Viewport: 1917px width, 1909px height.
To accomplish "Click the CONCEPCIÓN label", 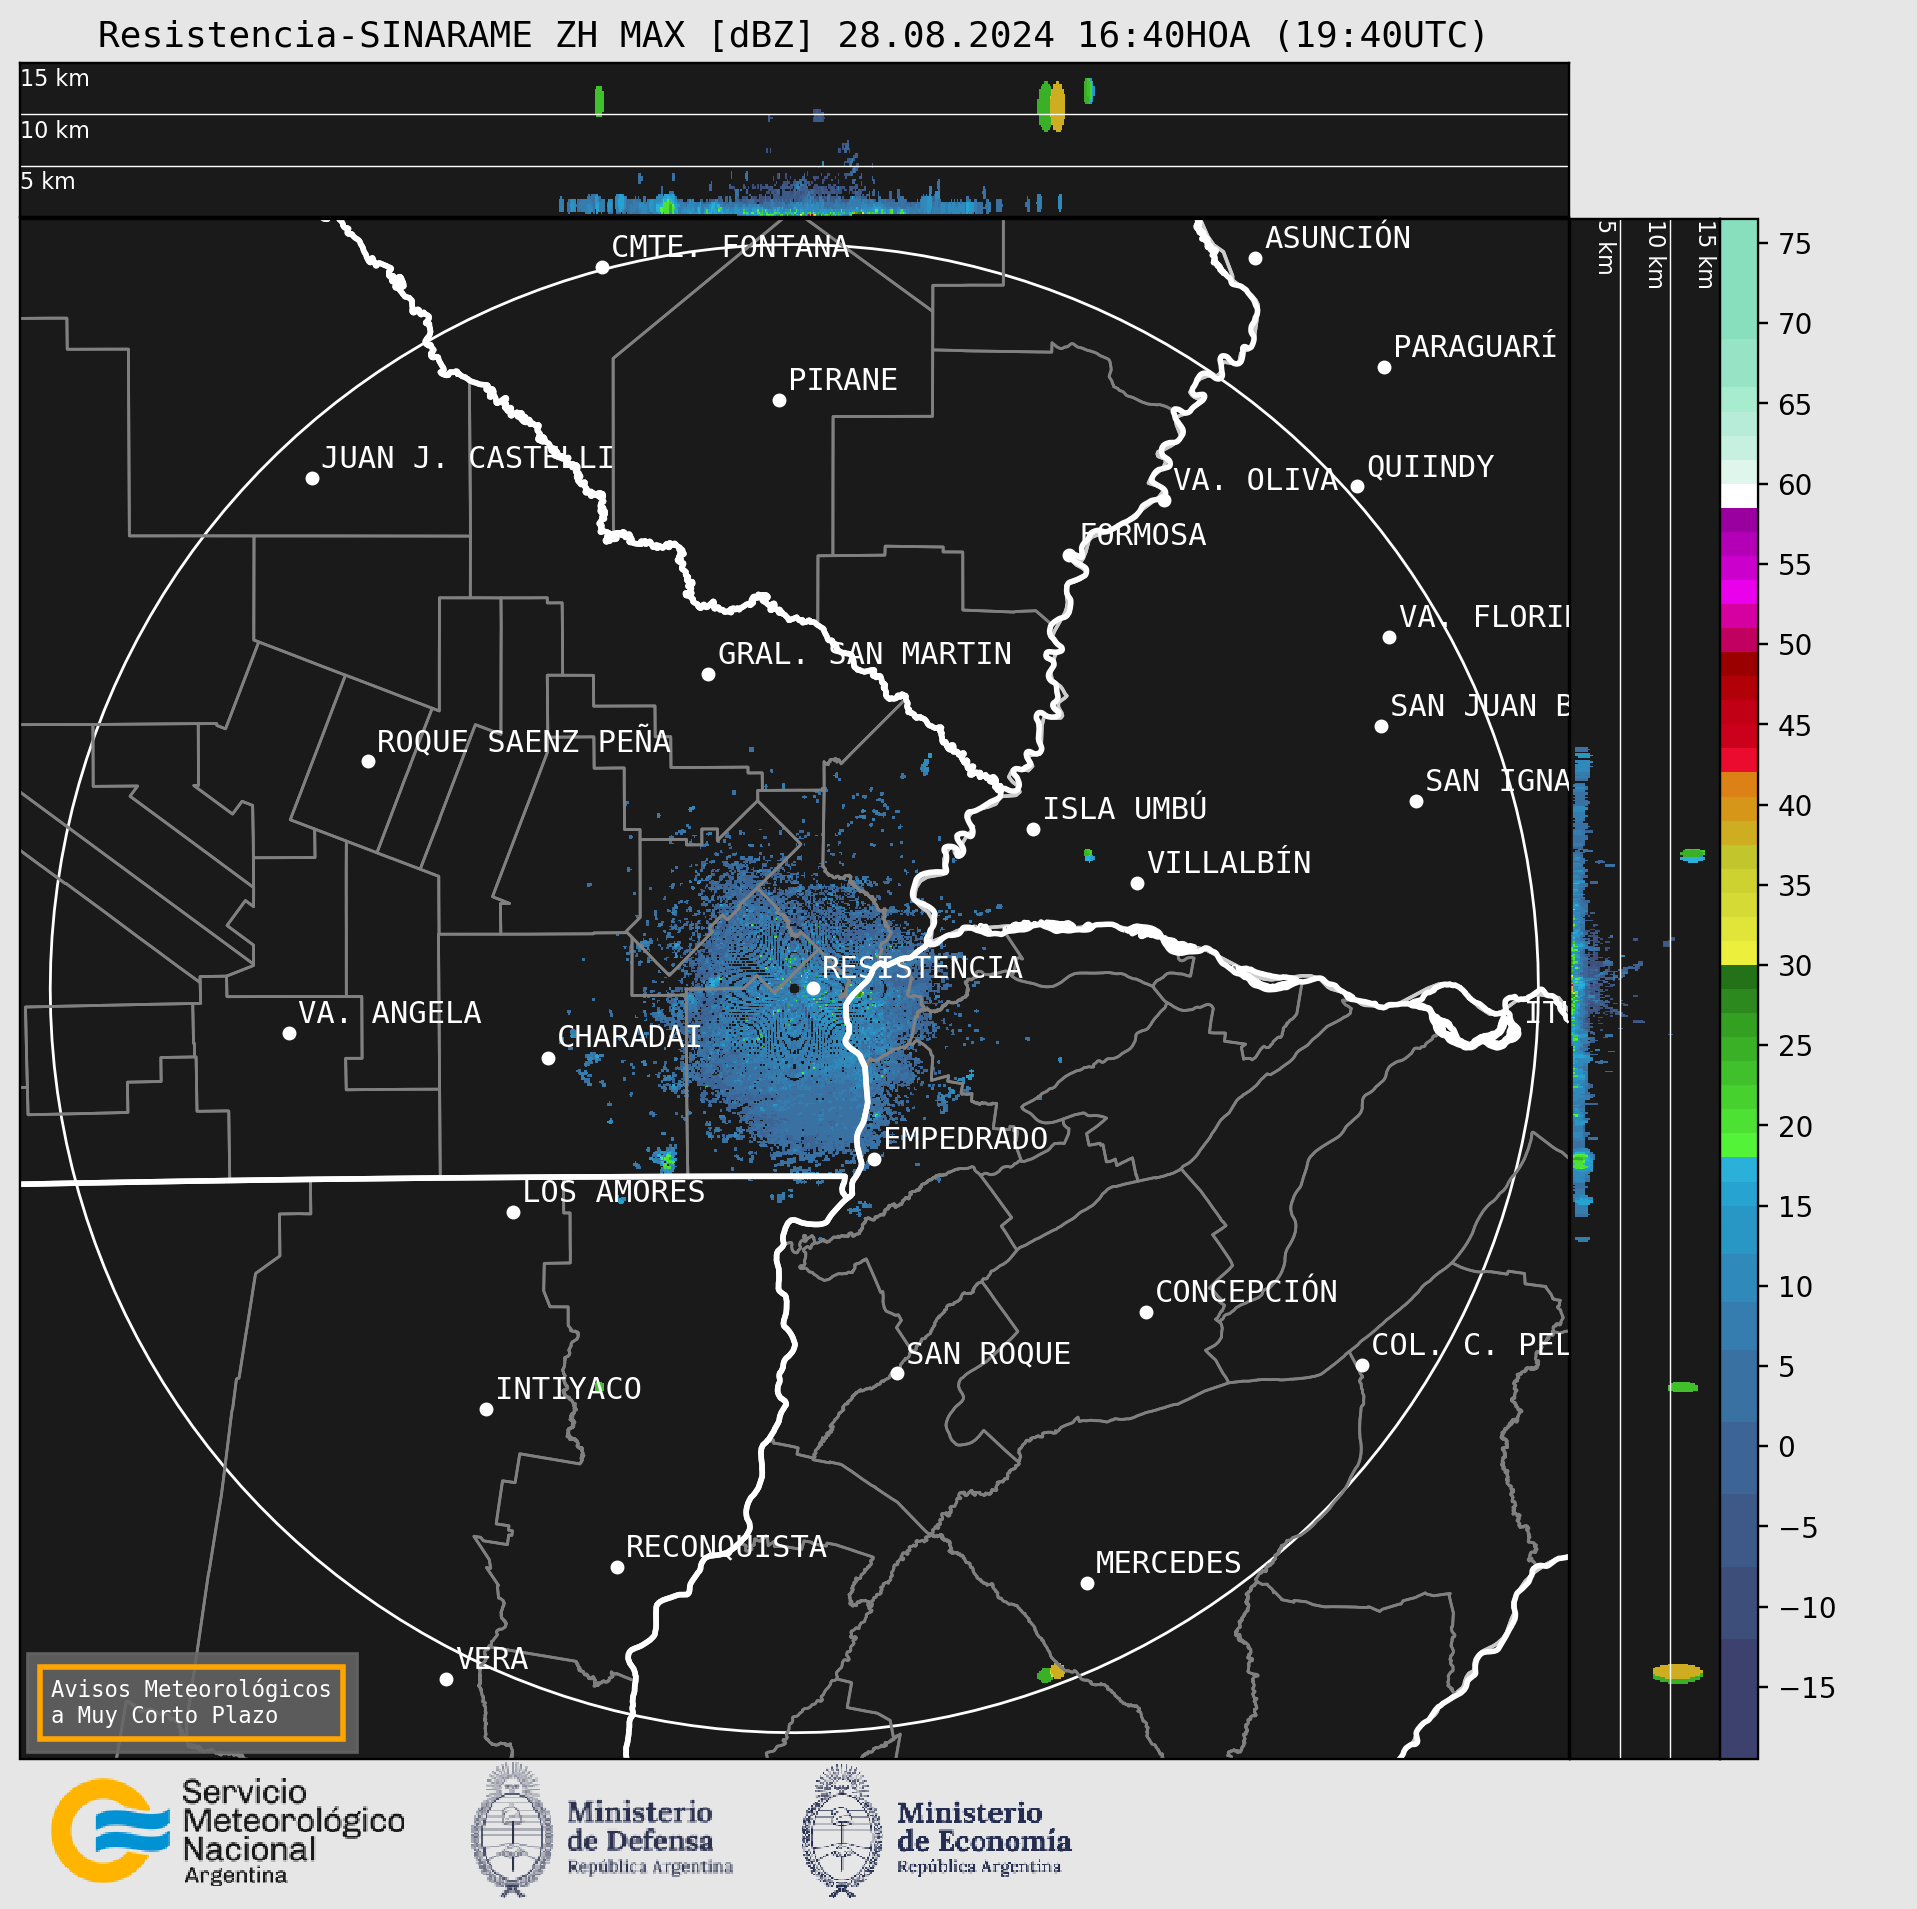I will pyautogui.click(x=1246, y=1291).
